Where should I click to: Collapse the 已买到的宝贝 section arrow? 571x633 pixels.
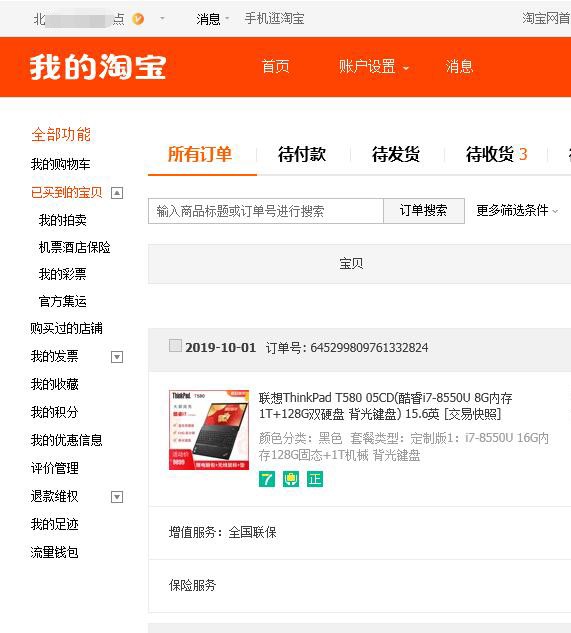pos(117,193)
